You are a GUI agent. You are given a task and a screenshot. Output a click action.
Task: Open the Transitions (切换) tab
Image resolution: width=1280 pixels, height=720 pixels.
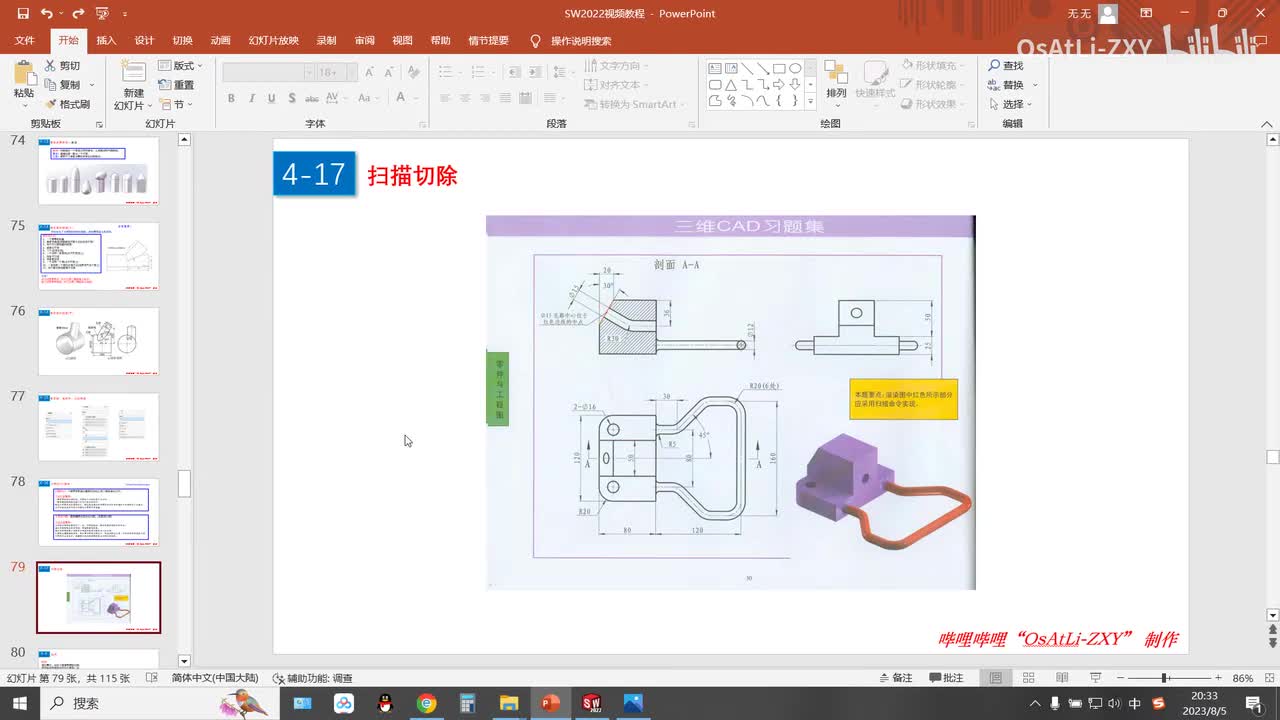[182, 41]
